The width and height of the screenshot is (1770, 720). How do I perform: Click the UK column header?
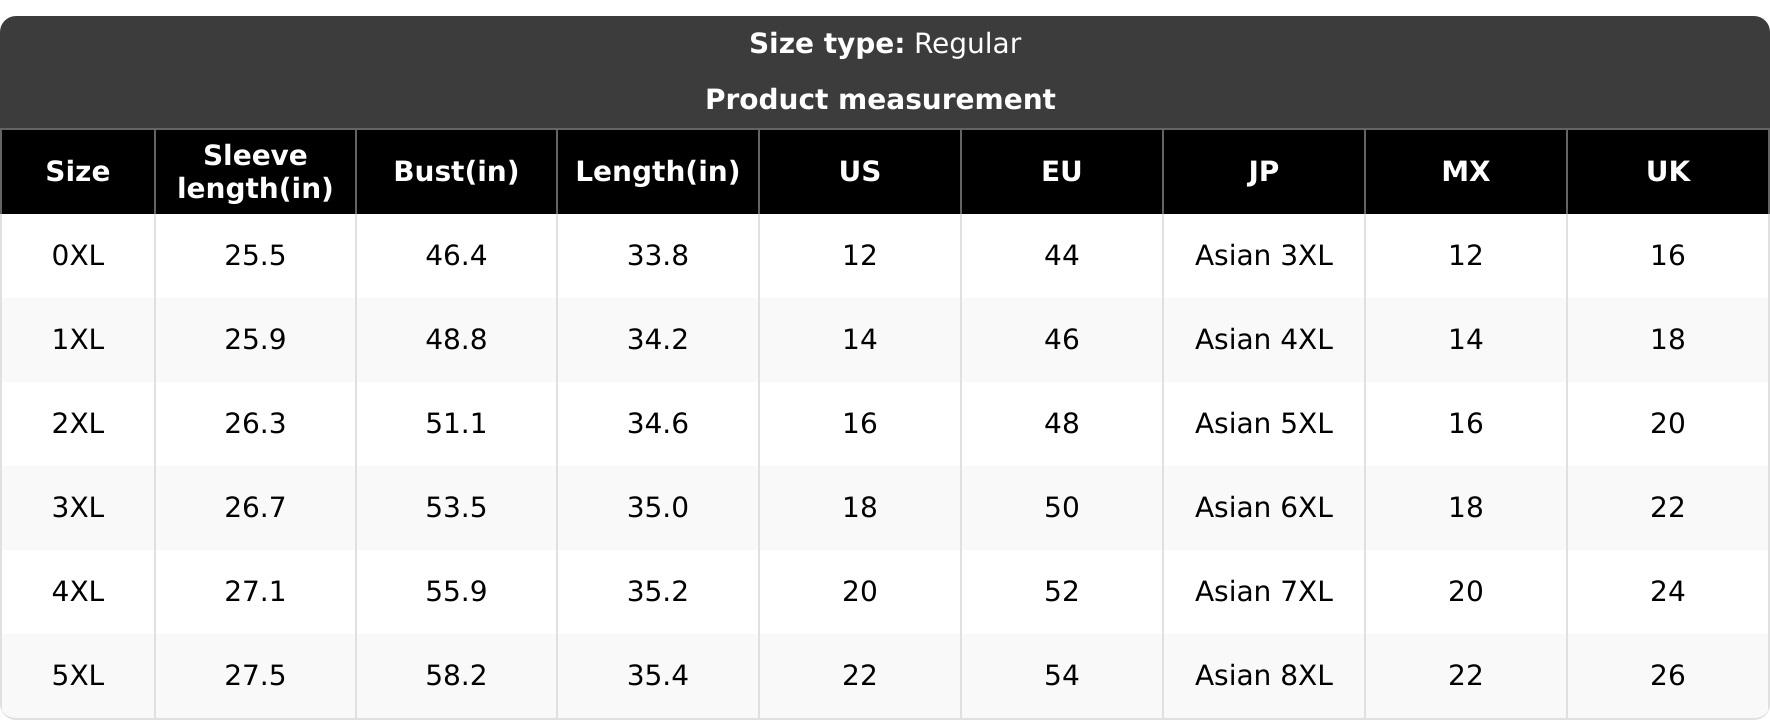pos(1668,171)
